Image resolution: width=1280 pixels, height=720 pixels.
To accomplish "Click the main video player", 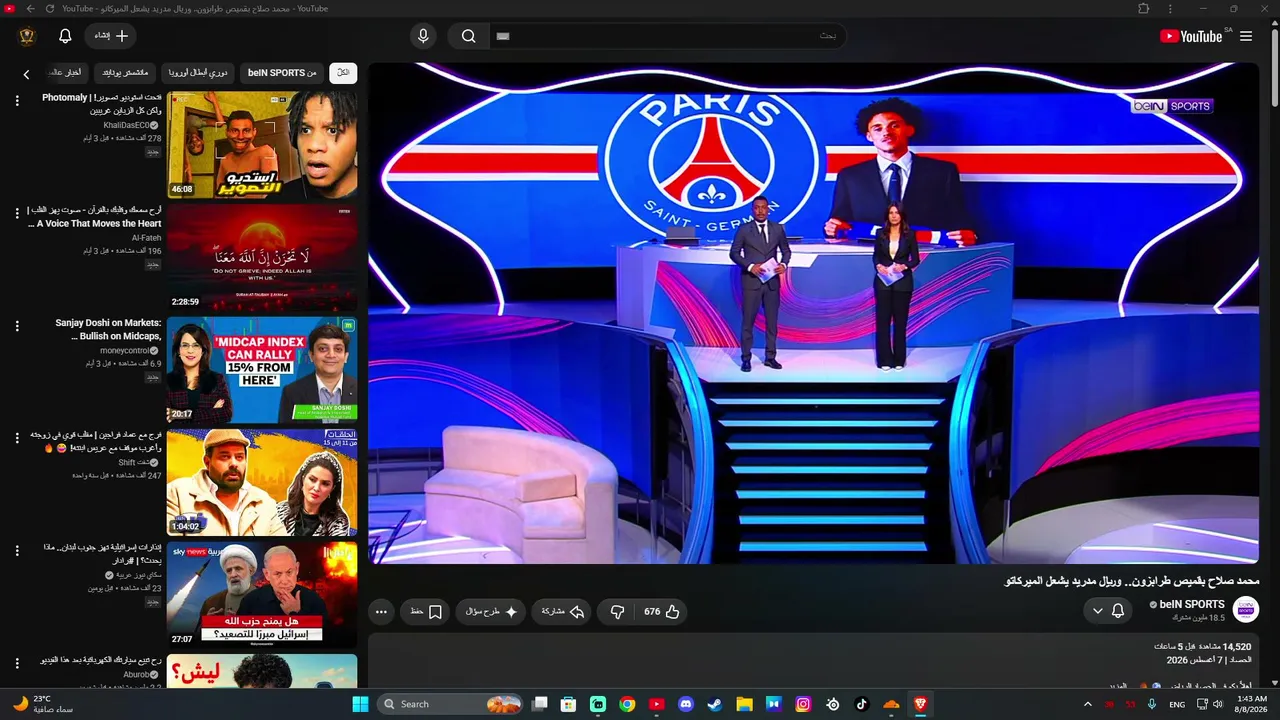I will click(x=813, y=313).
